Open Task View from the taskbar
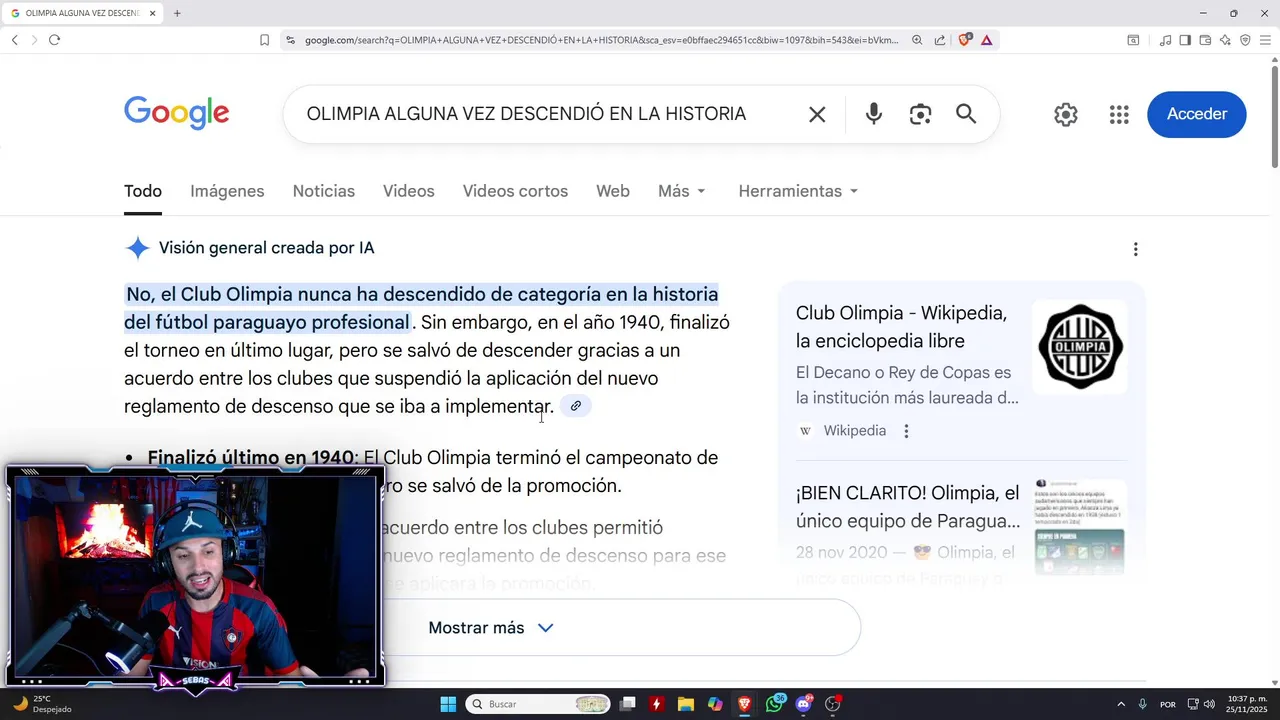The height and width of the screenshot is (720, 1280). click(627, 704)
